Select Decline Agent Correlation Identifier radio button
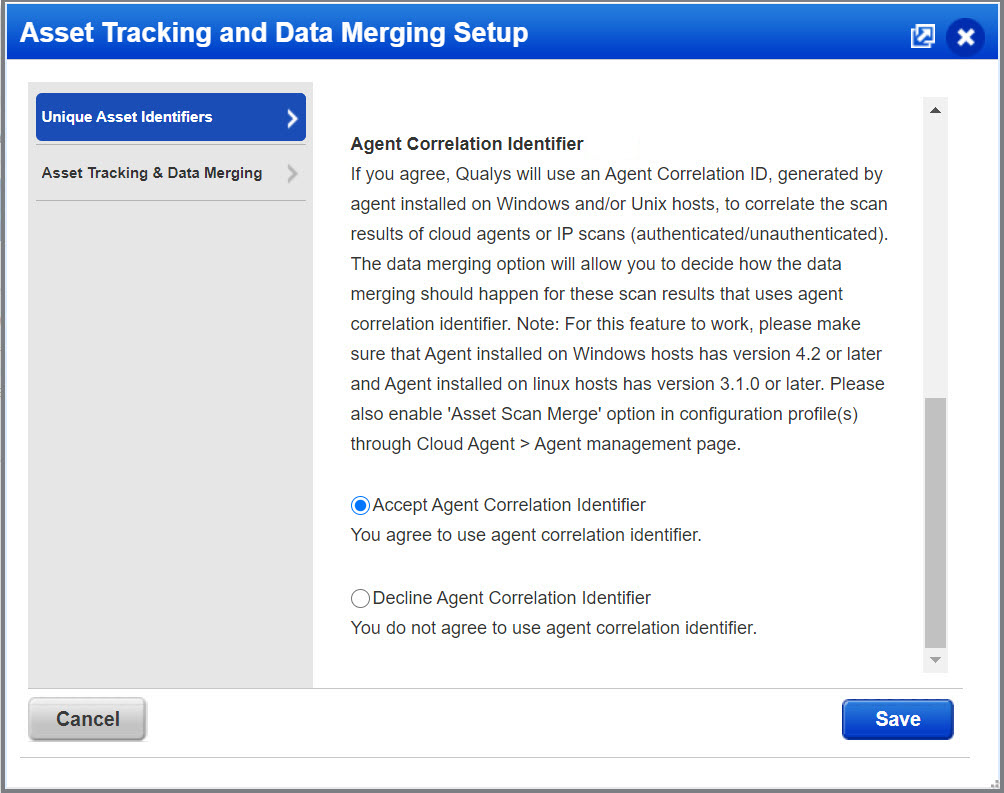 361,599
